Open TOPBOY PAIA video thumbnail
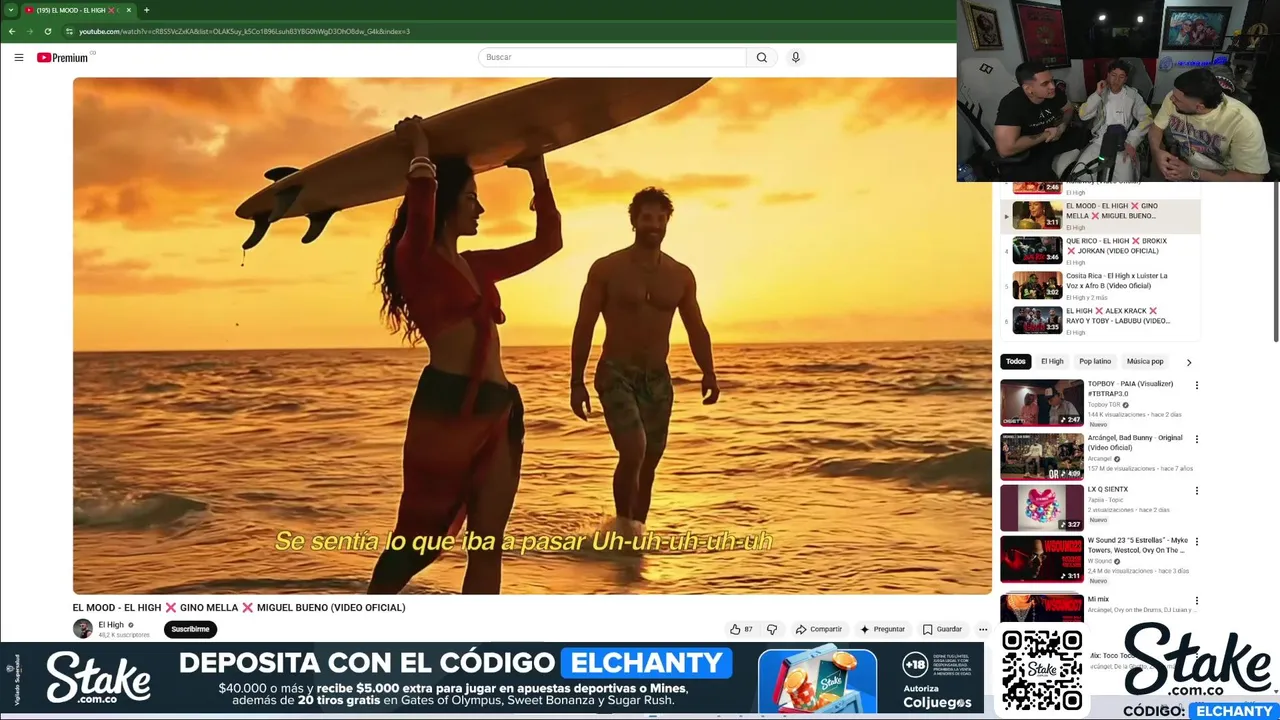Image resolution: width=1280 pixels, height=720 pixels. (x=1042, y=402)
